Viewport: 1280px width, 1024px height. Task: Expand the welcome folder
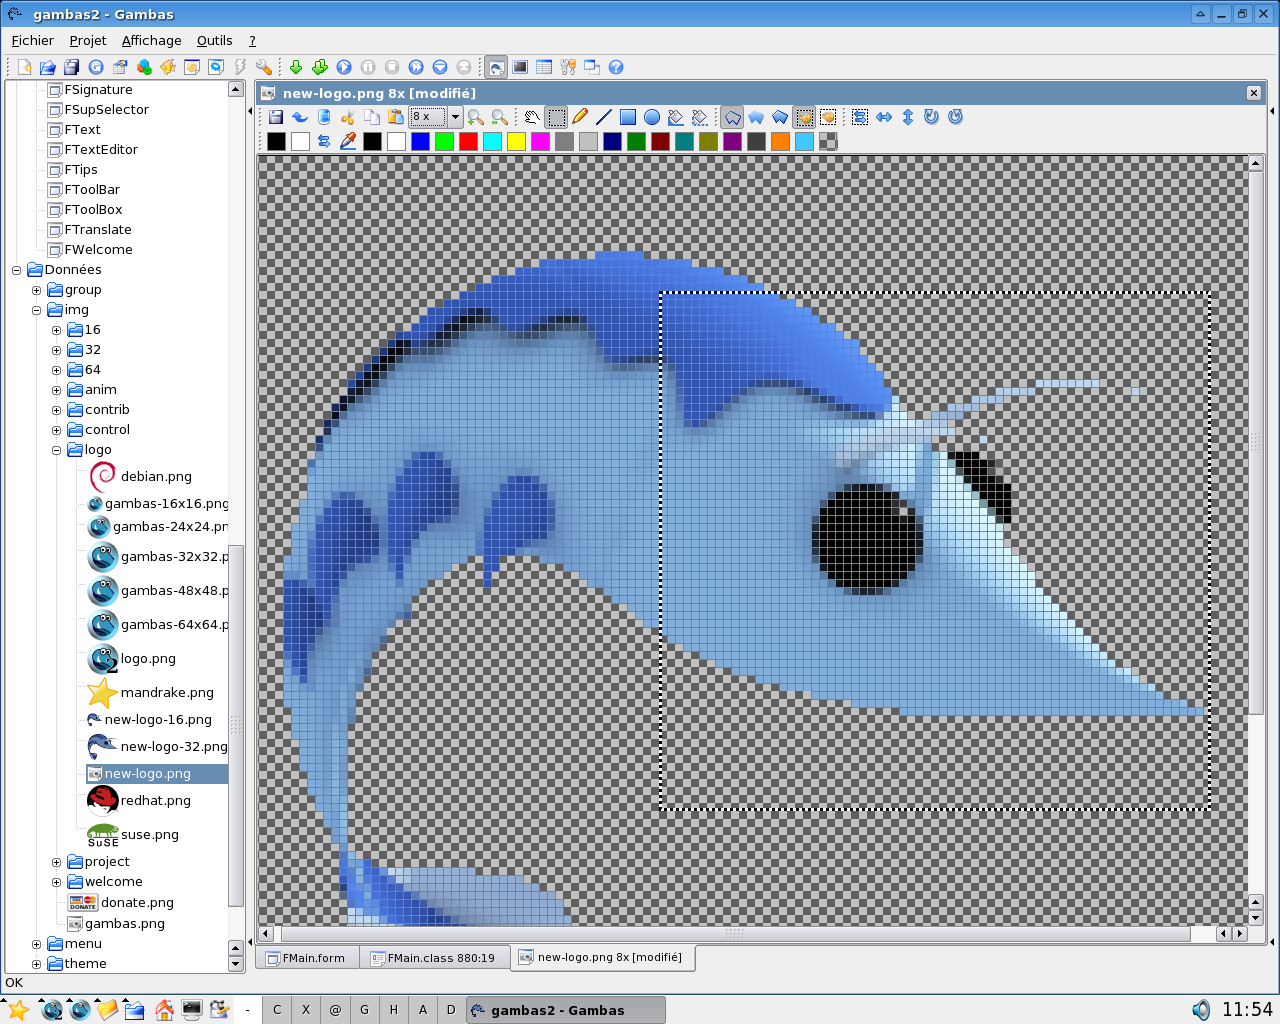(57, 882)
